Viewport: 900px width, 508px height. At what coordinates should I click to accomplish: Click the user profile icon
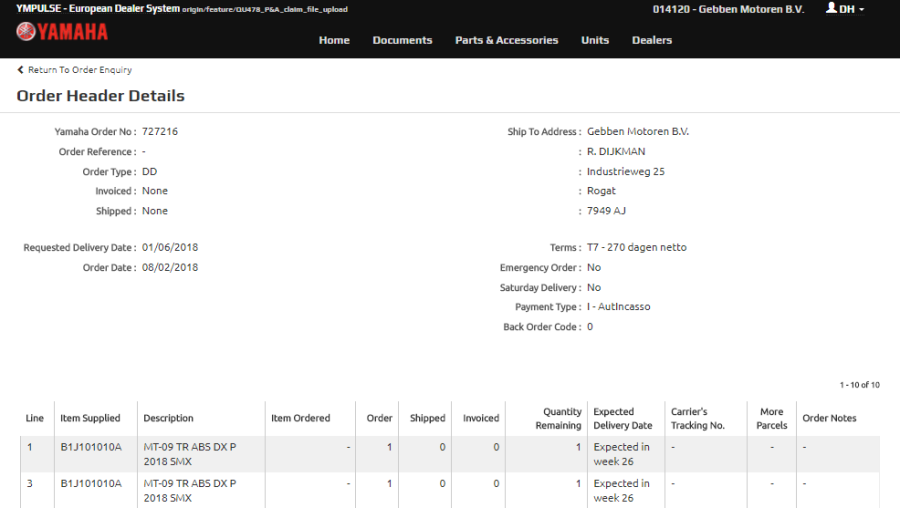coord(831,8)
